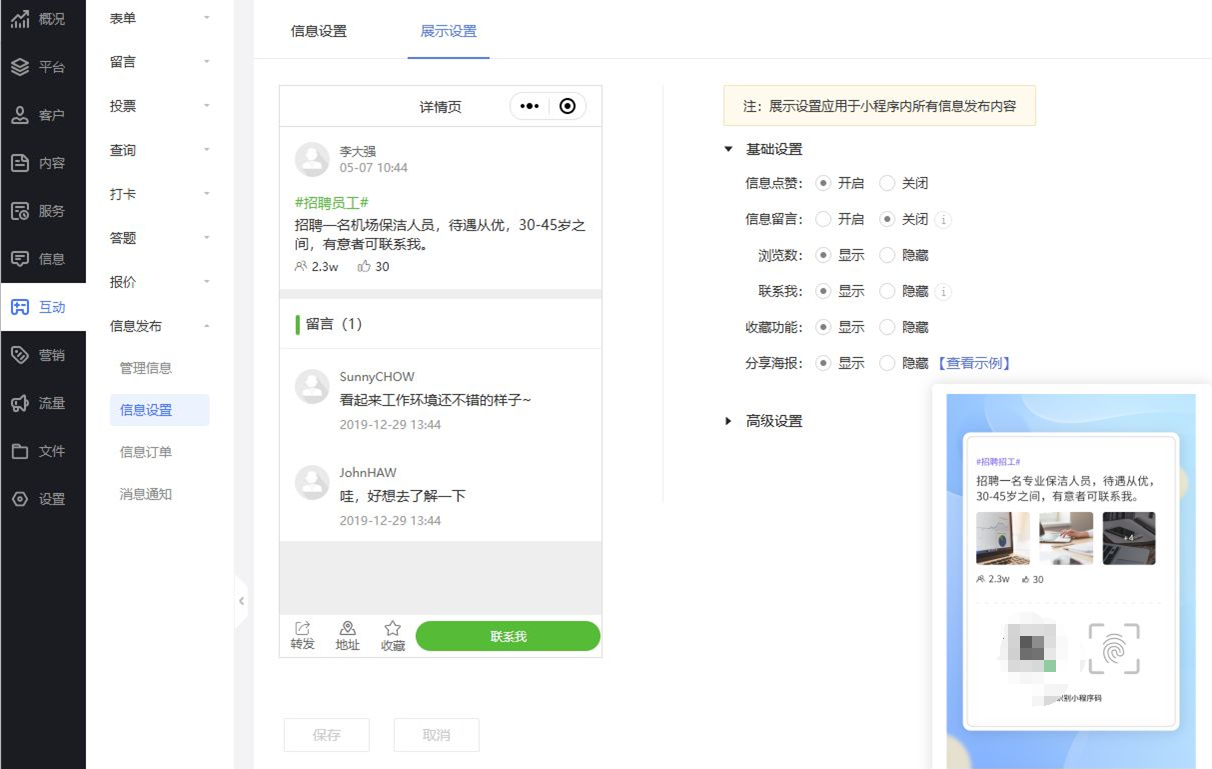Switch to the 展示设置 tab
The width and height of the screenshot is (1212, 769).
449,31
